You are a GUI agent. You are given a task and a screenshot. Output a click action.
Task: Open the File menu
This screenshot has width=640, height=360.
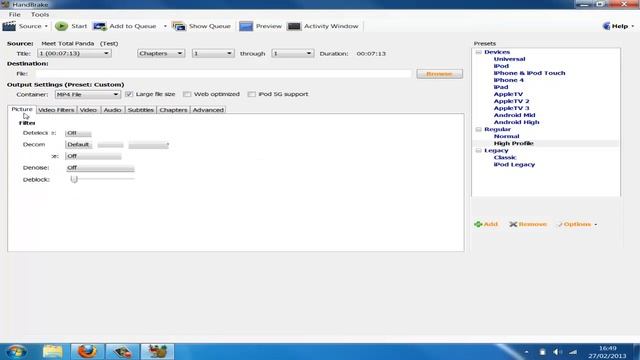pyautogui.click(x=15, y=14)
